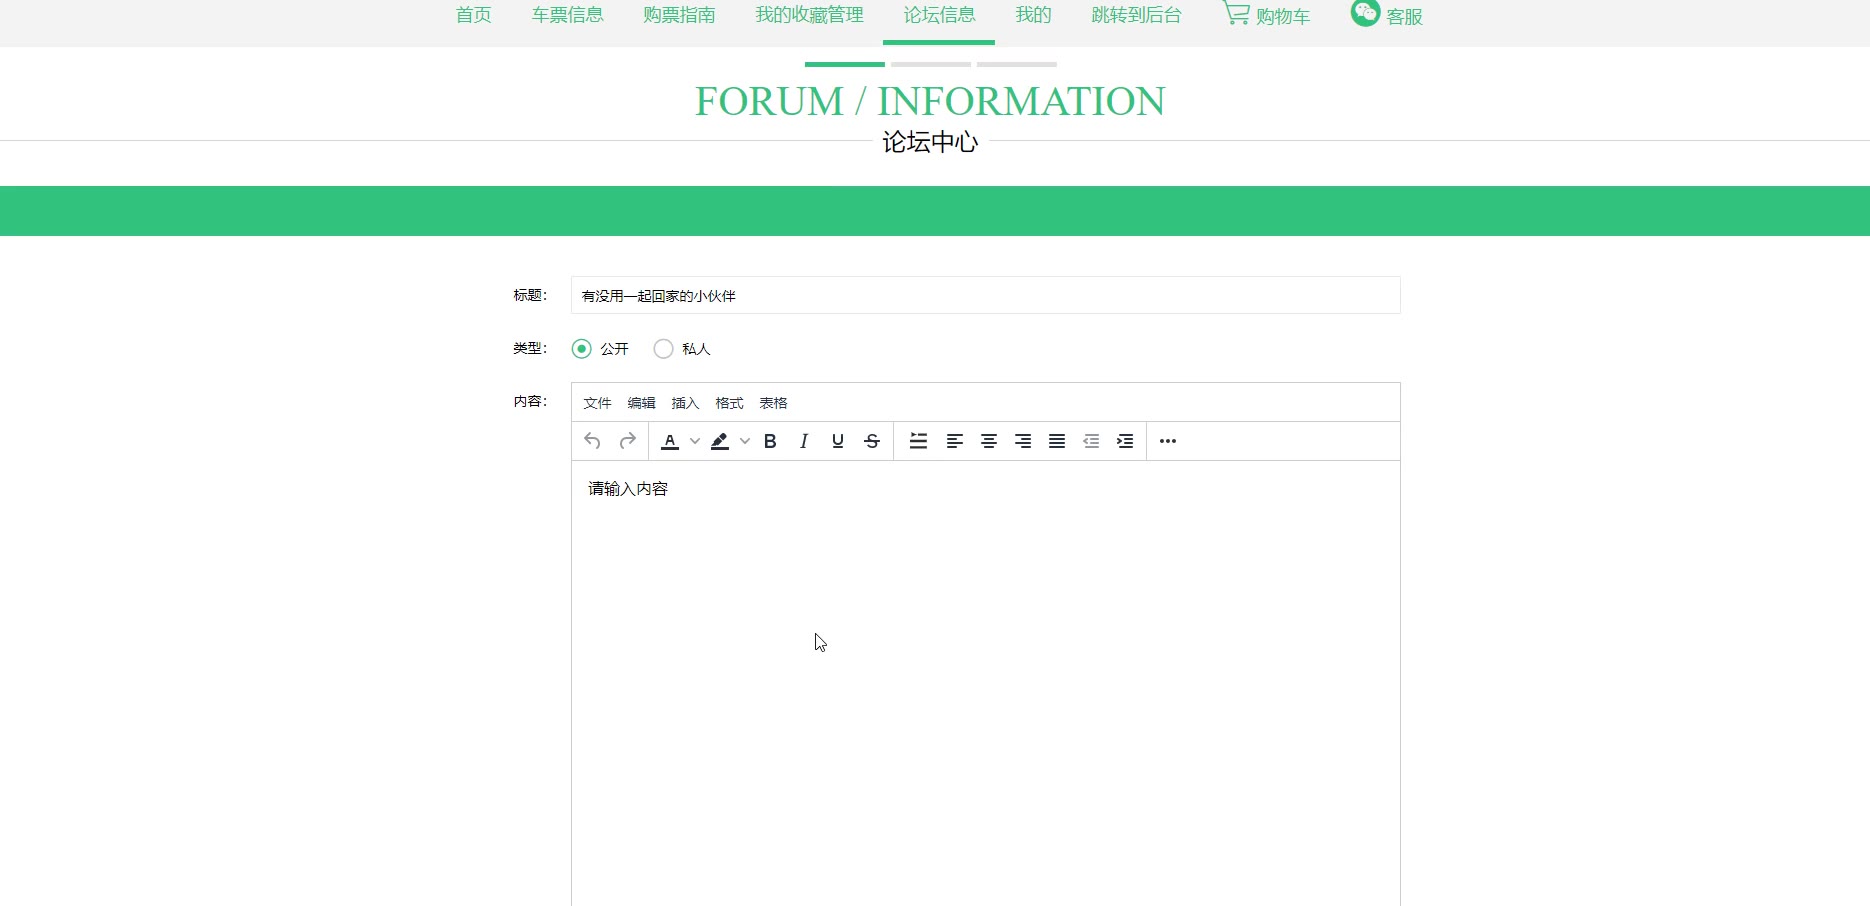Viewport: 1870px width, 906px height.
Task: Toggle strikethrough formatting
Action: point(872,441)
